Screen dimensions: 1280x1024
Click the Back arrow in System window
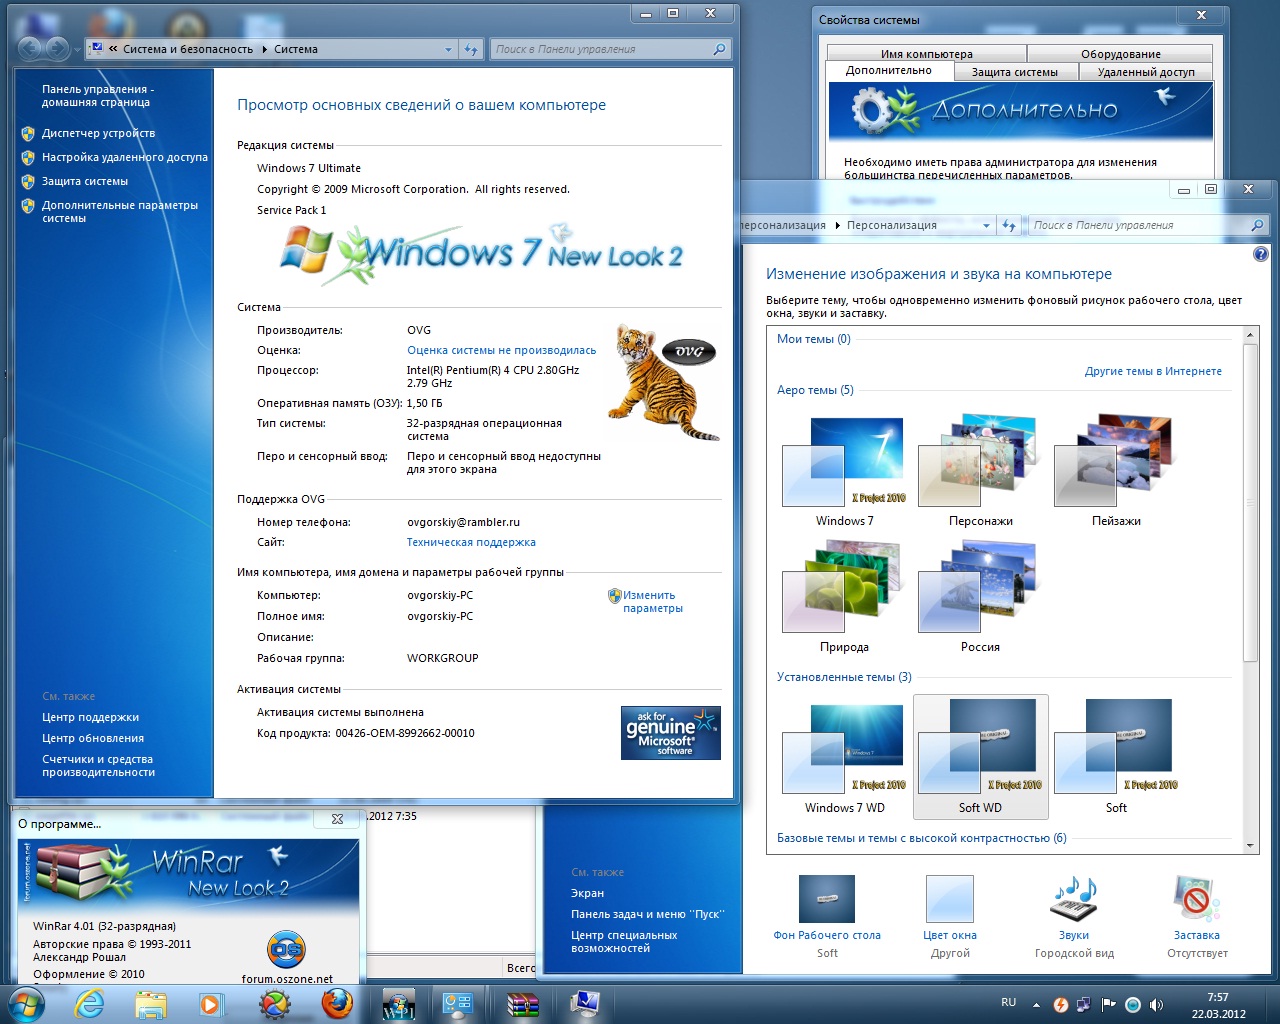[30, 48]
